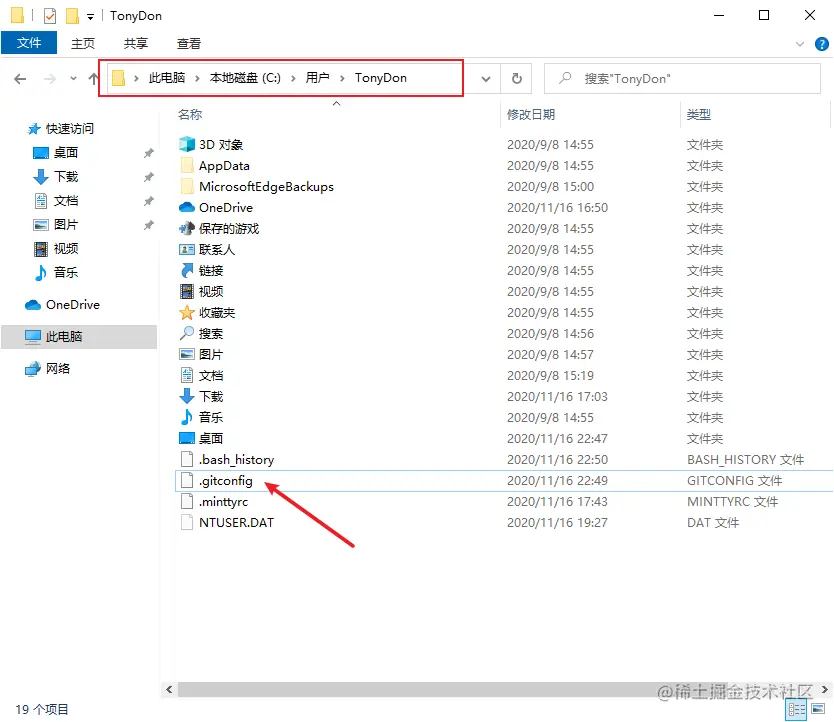Expand chevron after 用户 in breadcrumb
The width and height of the screenshot is (834, 722).
(x=342, y=79)
